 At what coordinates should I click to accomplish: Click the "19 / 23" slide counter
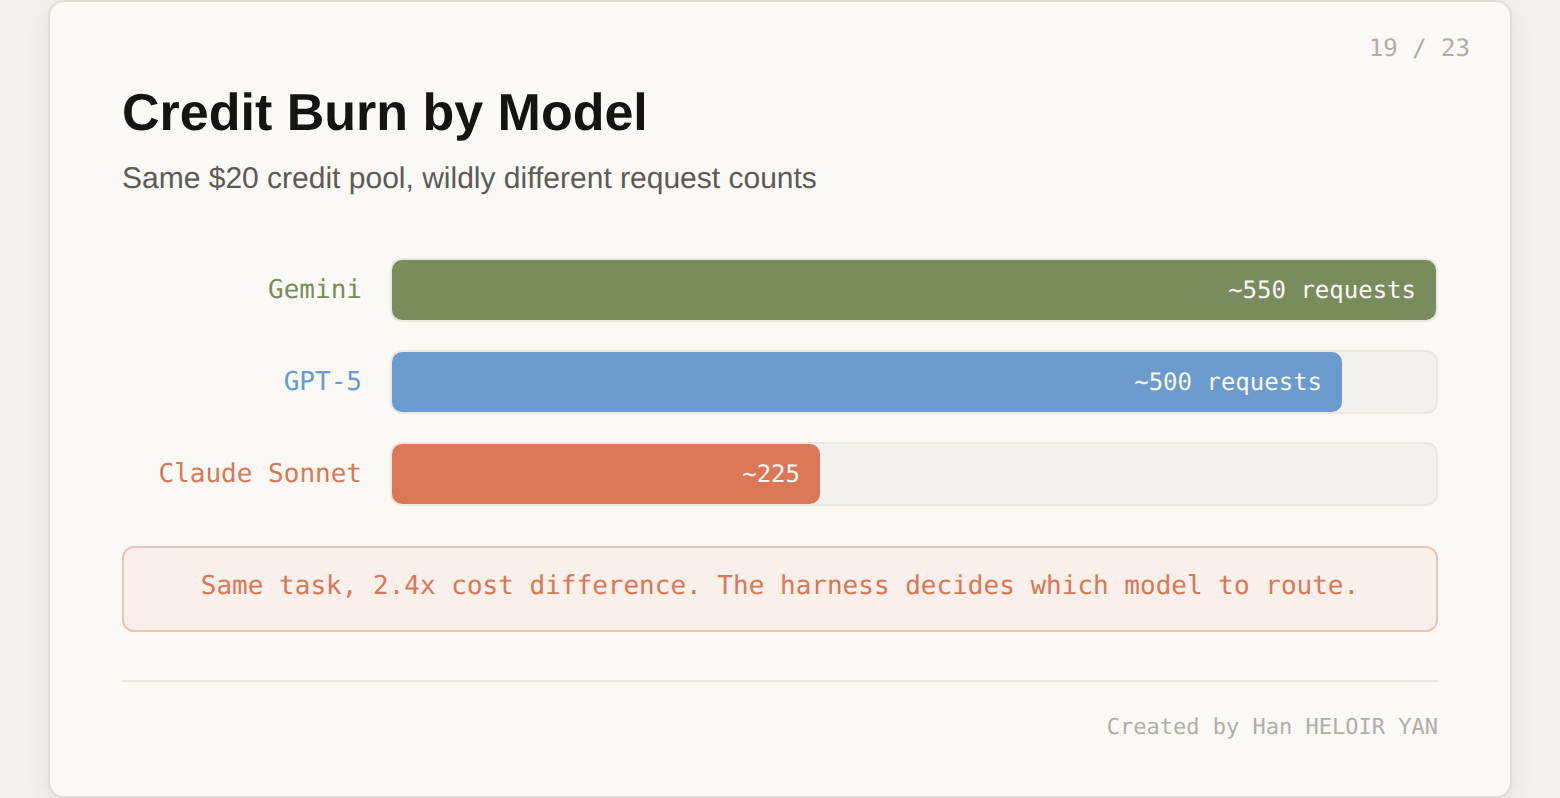[1418, 48]
